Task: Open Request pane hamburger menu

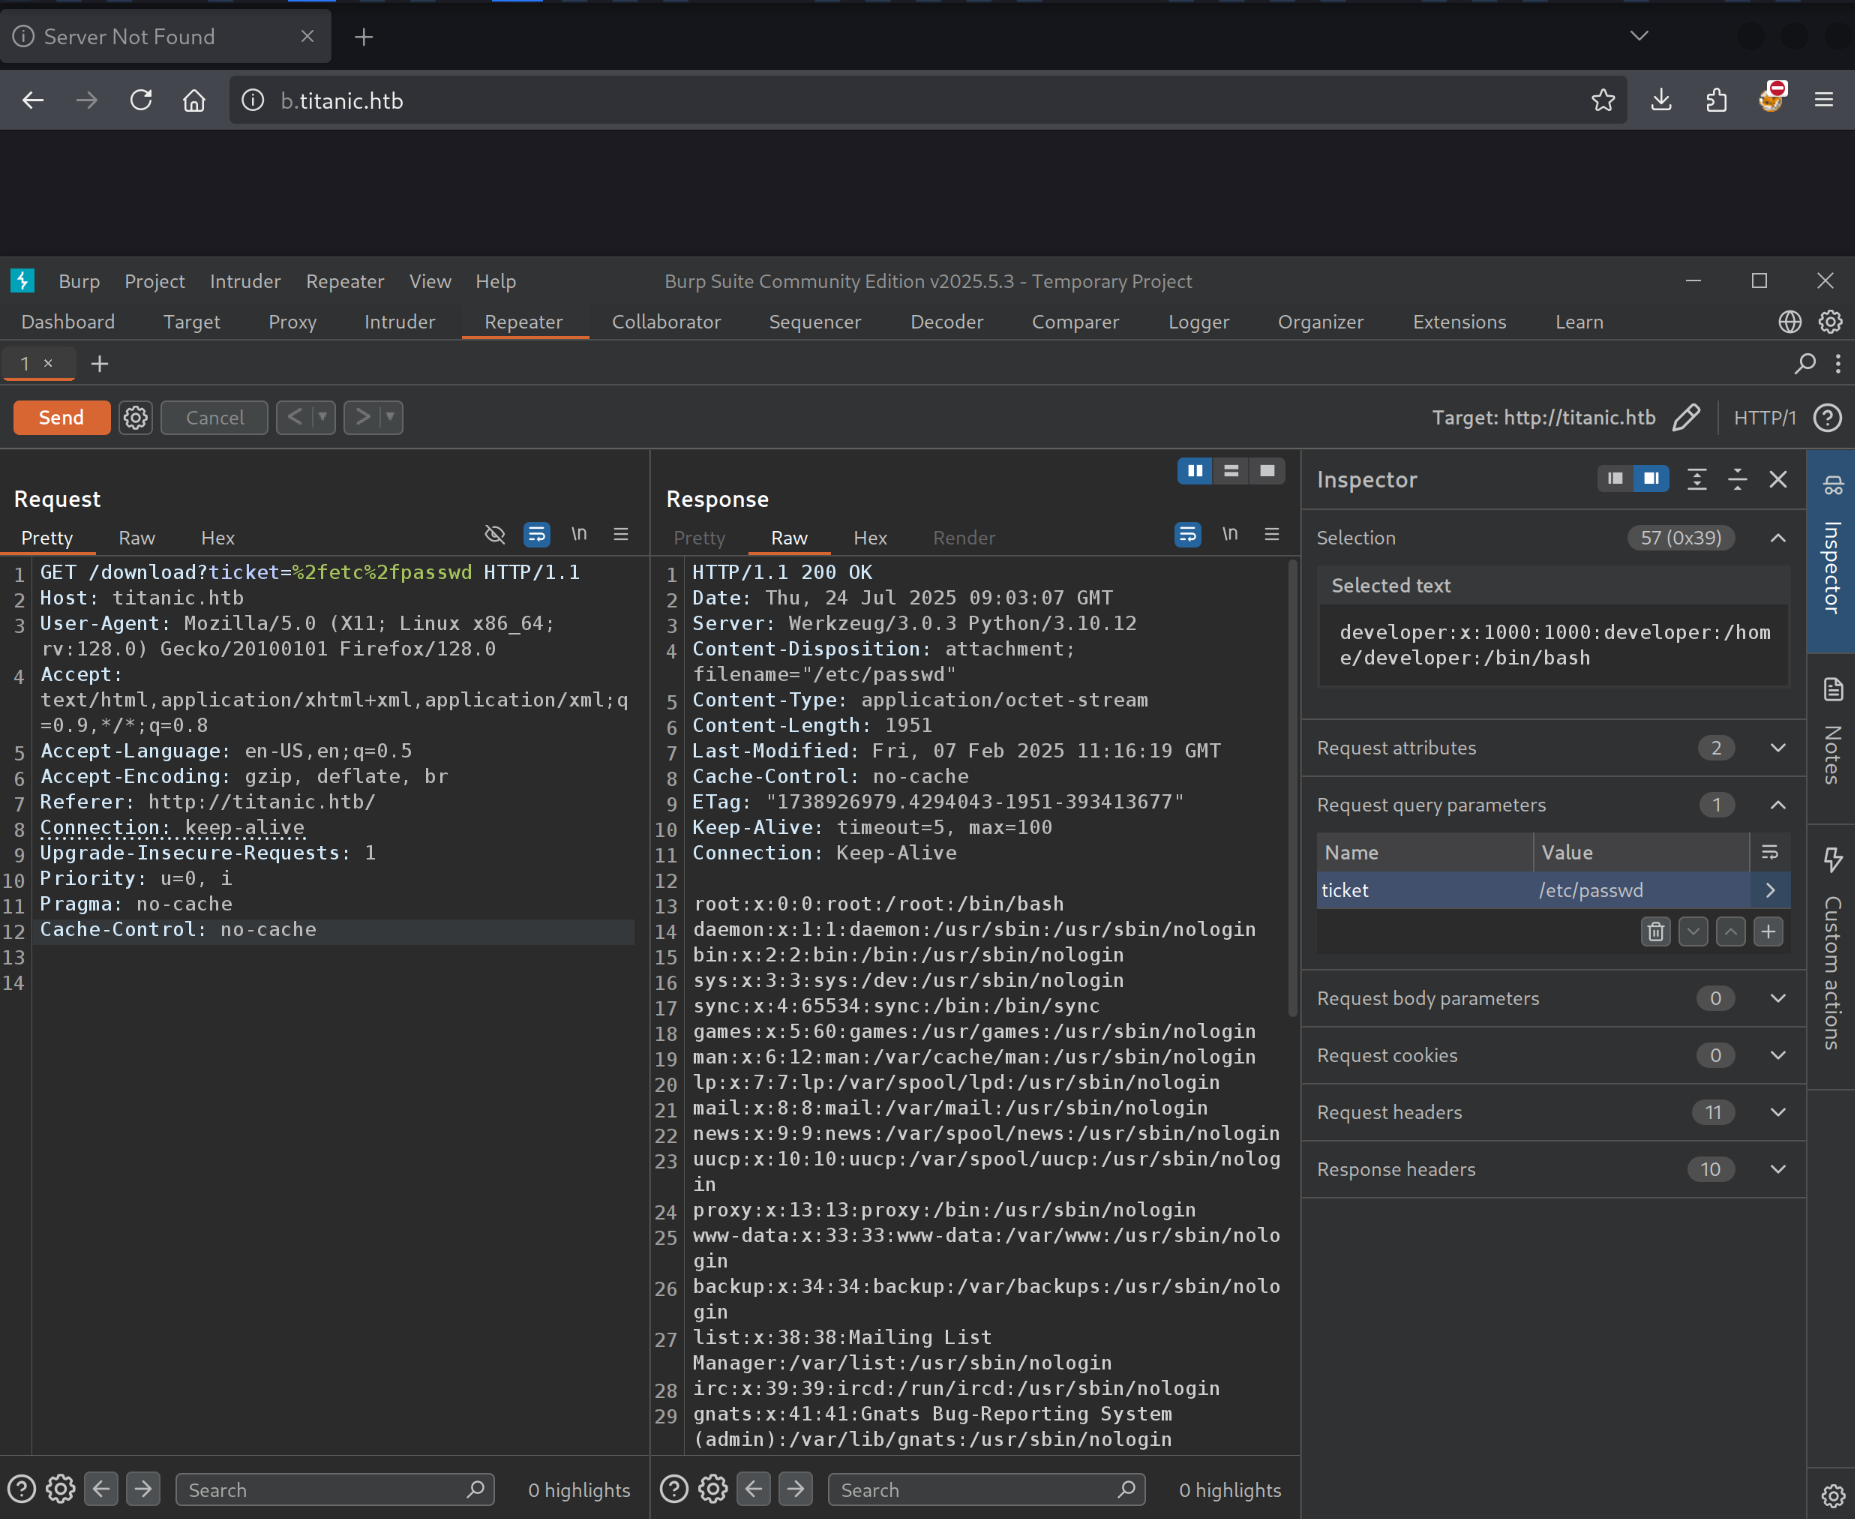Action: point(621,534)
